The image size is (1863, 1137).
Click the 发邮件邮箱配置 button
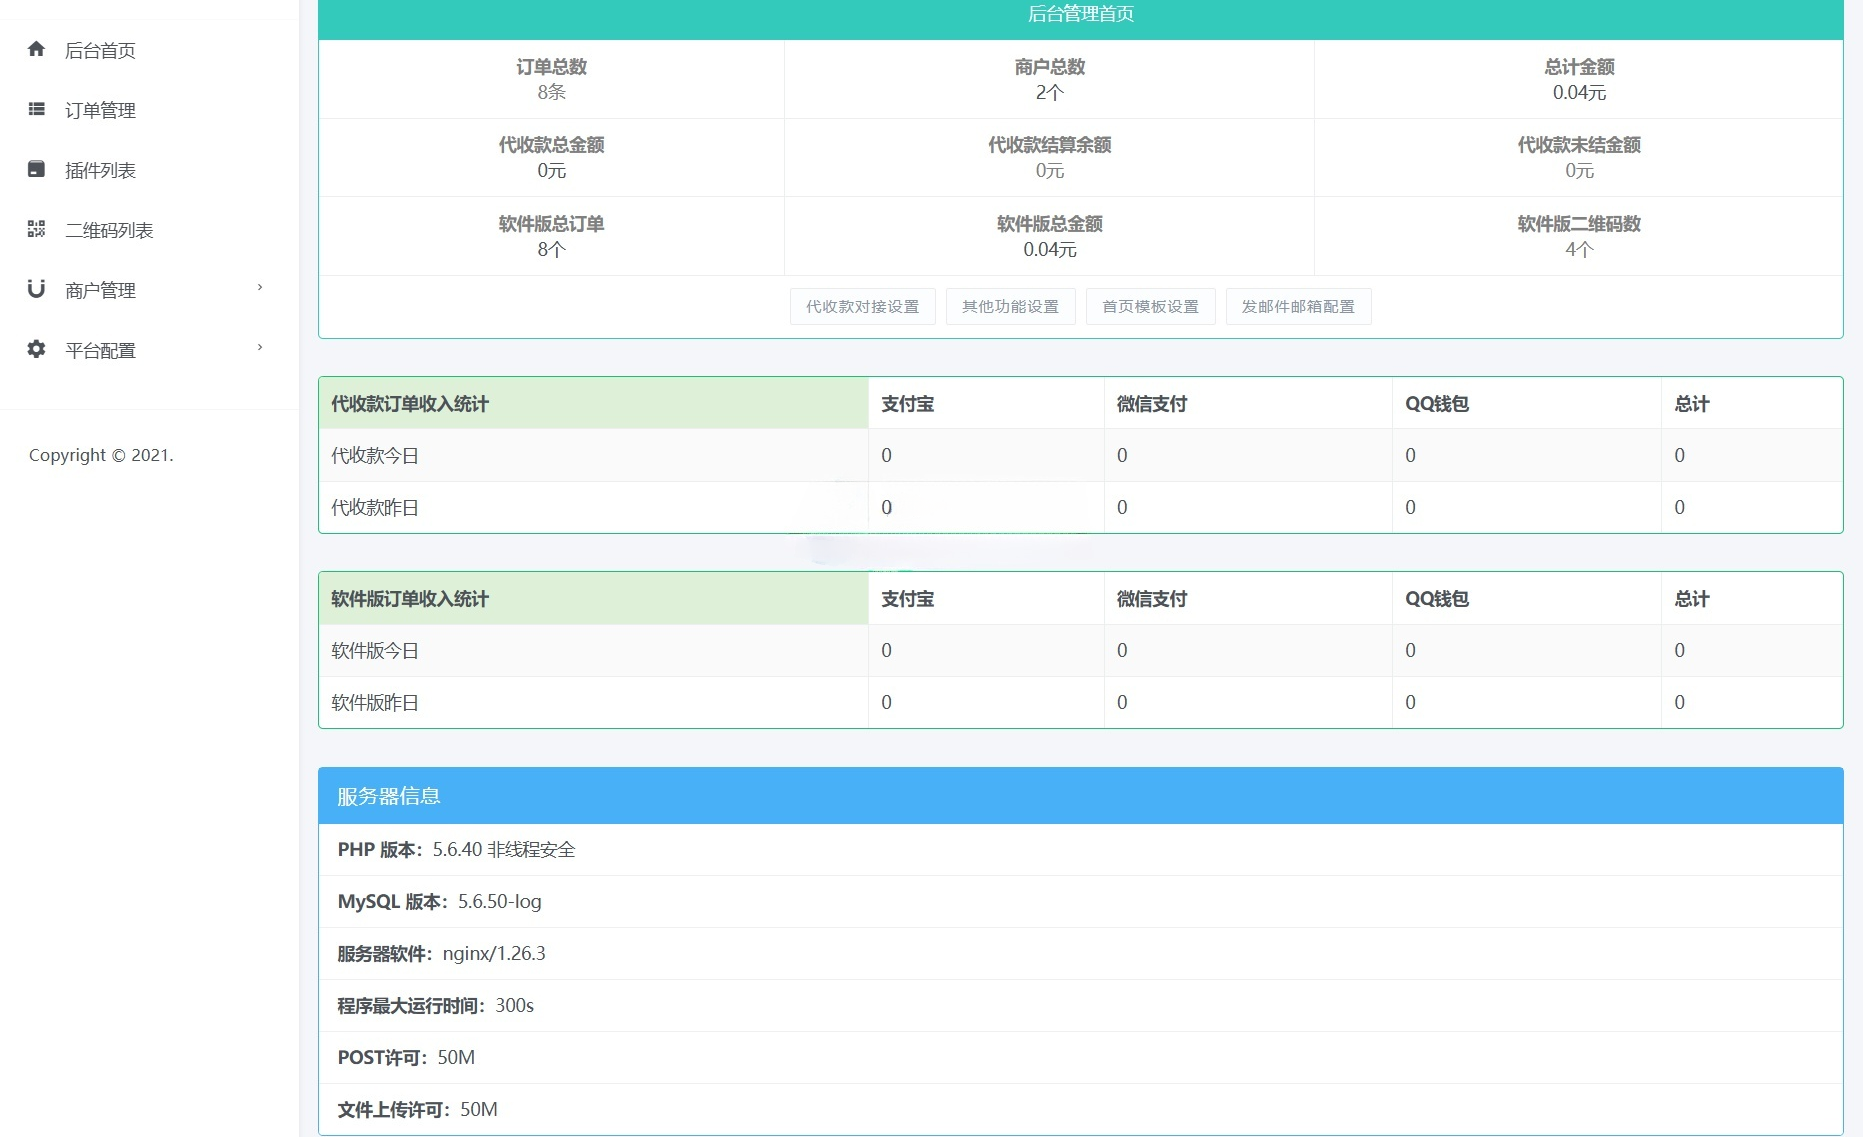pos(1298,307)
